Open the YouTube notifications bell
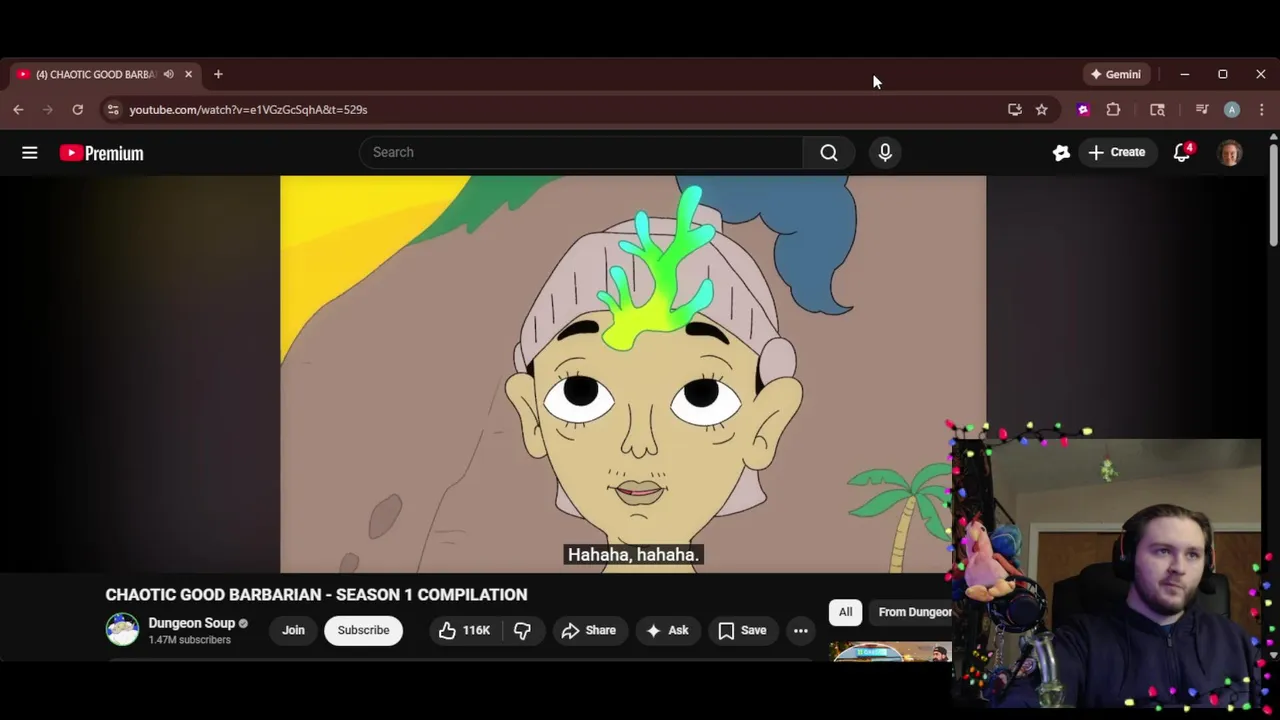Screen dimensions: 1280x720 1182,152
